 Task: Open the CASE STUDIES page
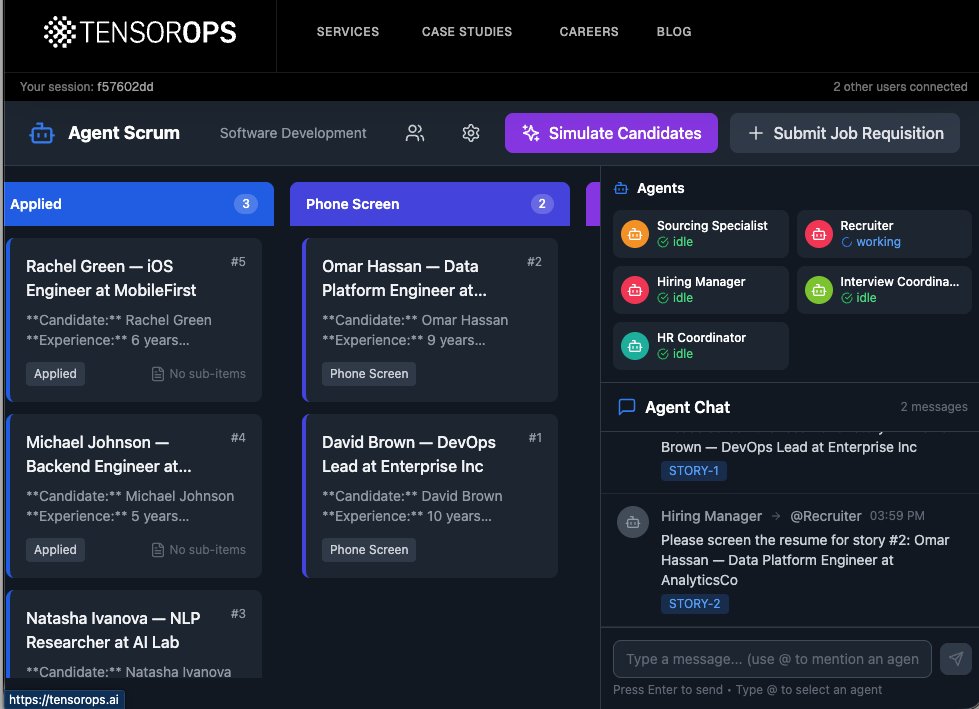point(466,31)
